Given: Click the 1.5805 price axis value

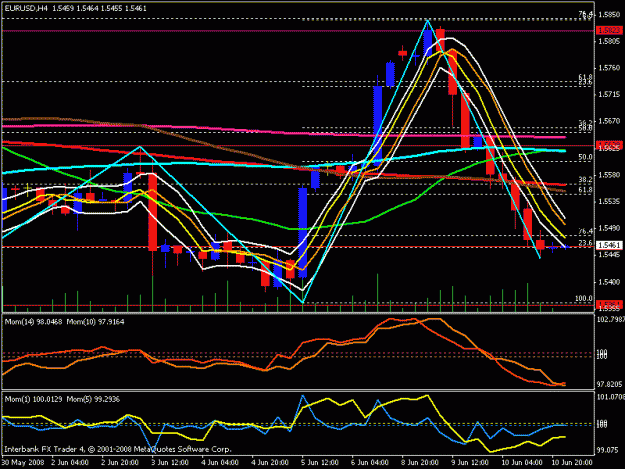Looking at the screenshot, I should 609,41.
